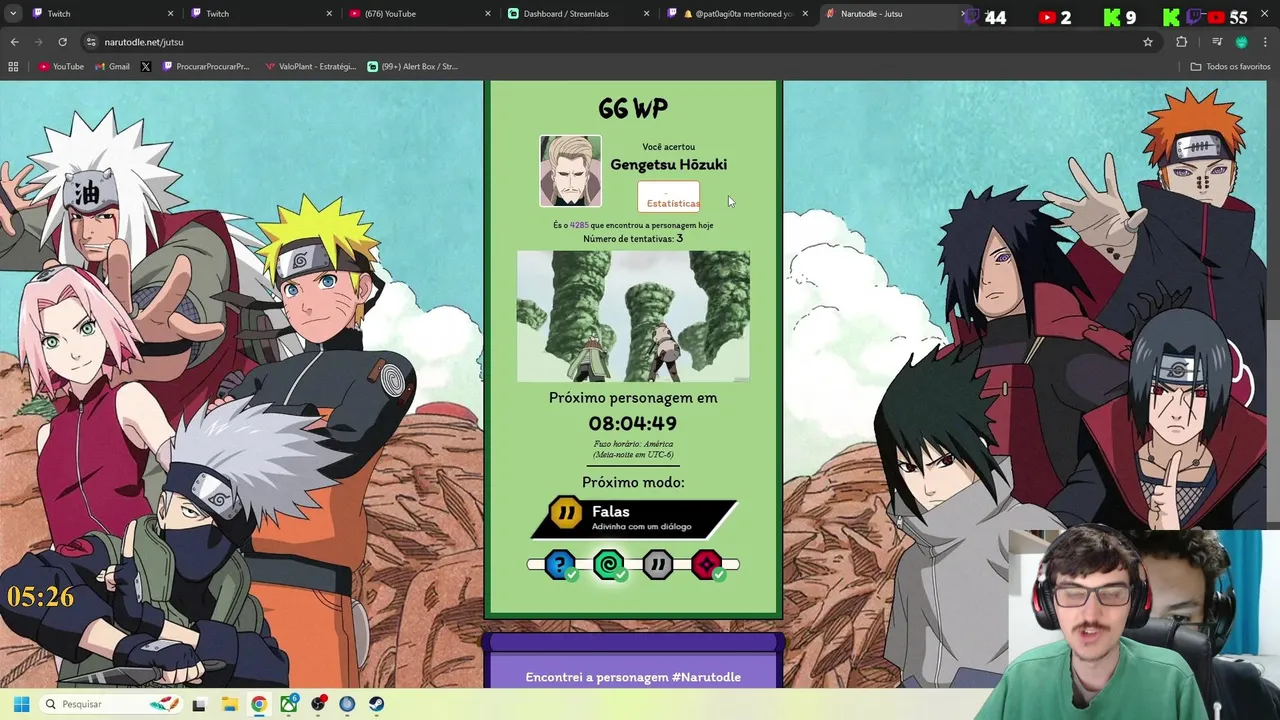This screenshot has width=1280, height=720.
Task: Click the jutsu scene image
Action: click(633, 316)
